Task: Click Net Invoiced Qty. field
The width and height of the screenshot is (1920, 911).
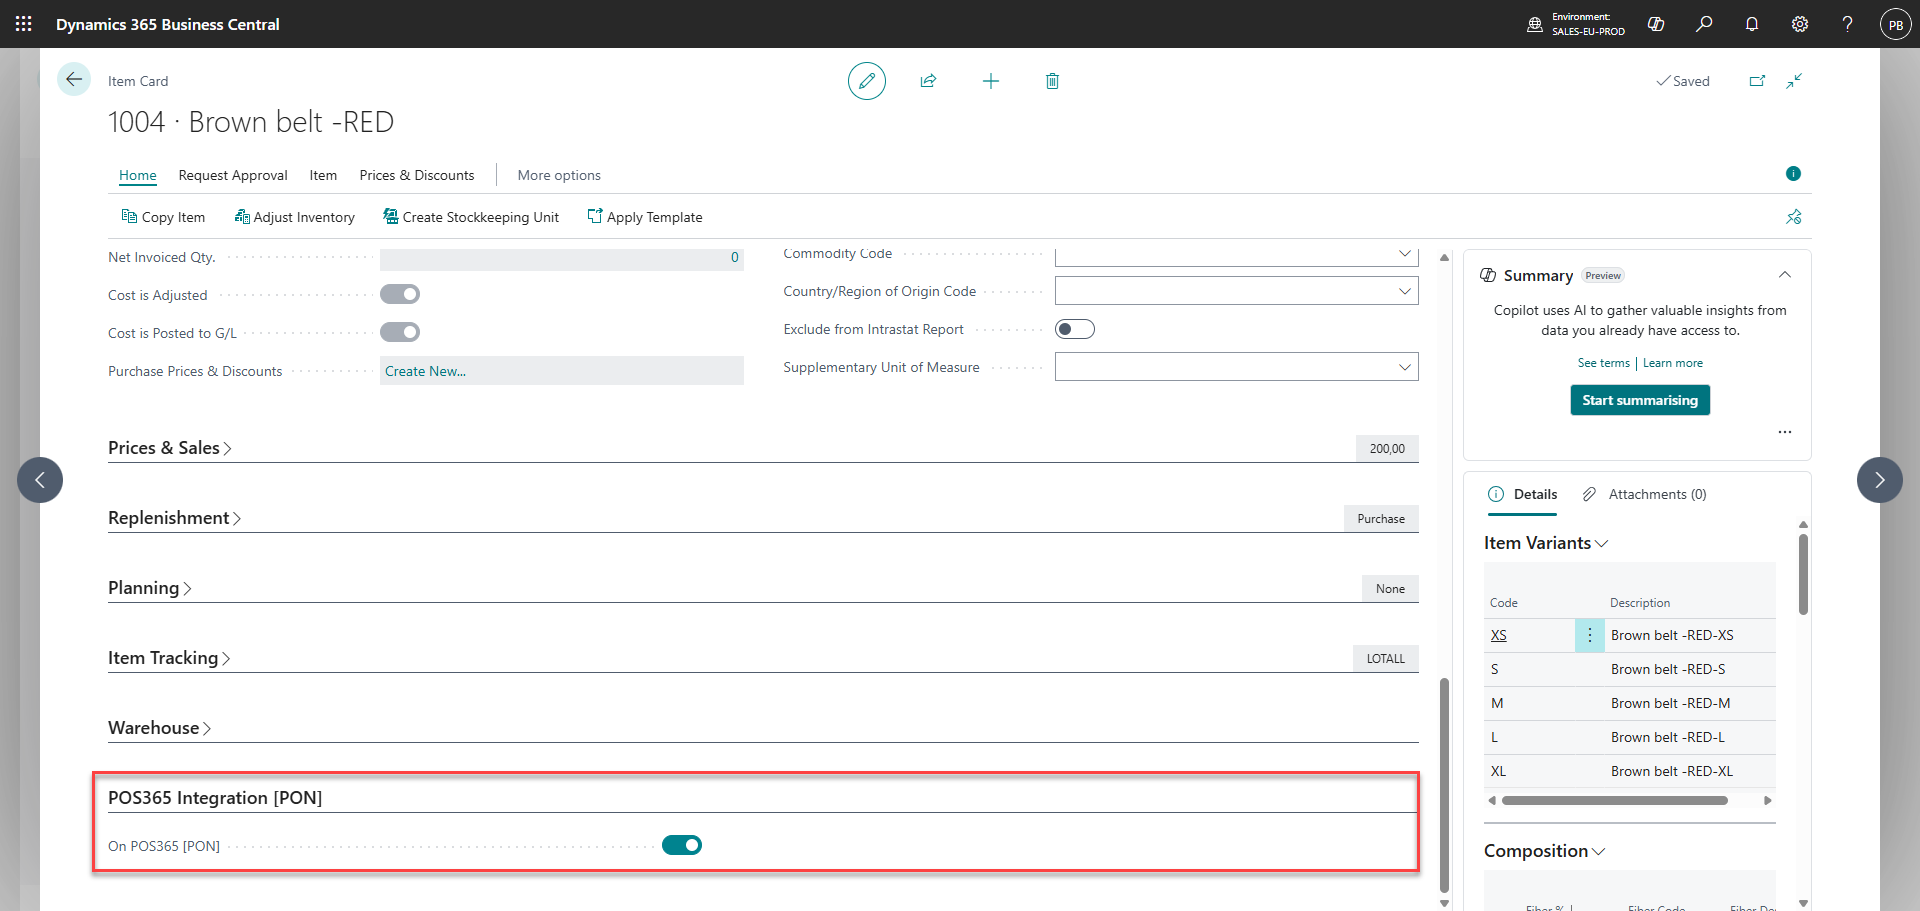Action: pos(562,257)
